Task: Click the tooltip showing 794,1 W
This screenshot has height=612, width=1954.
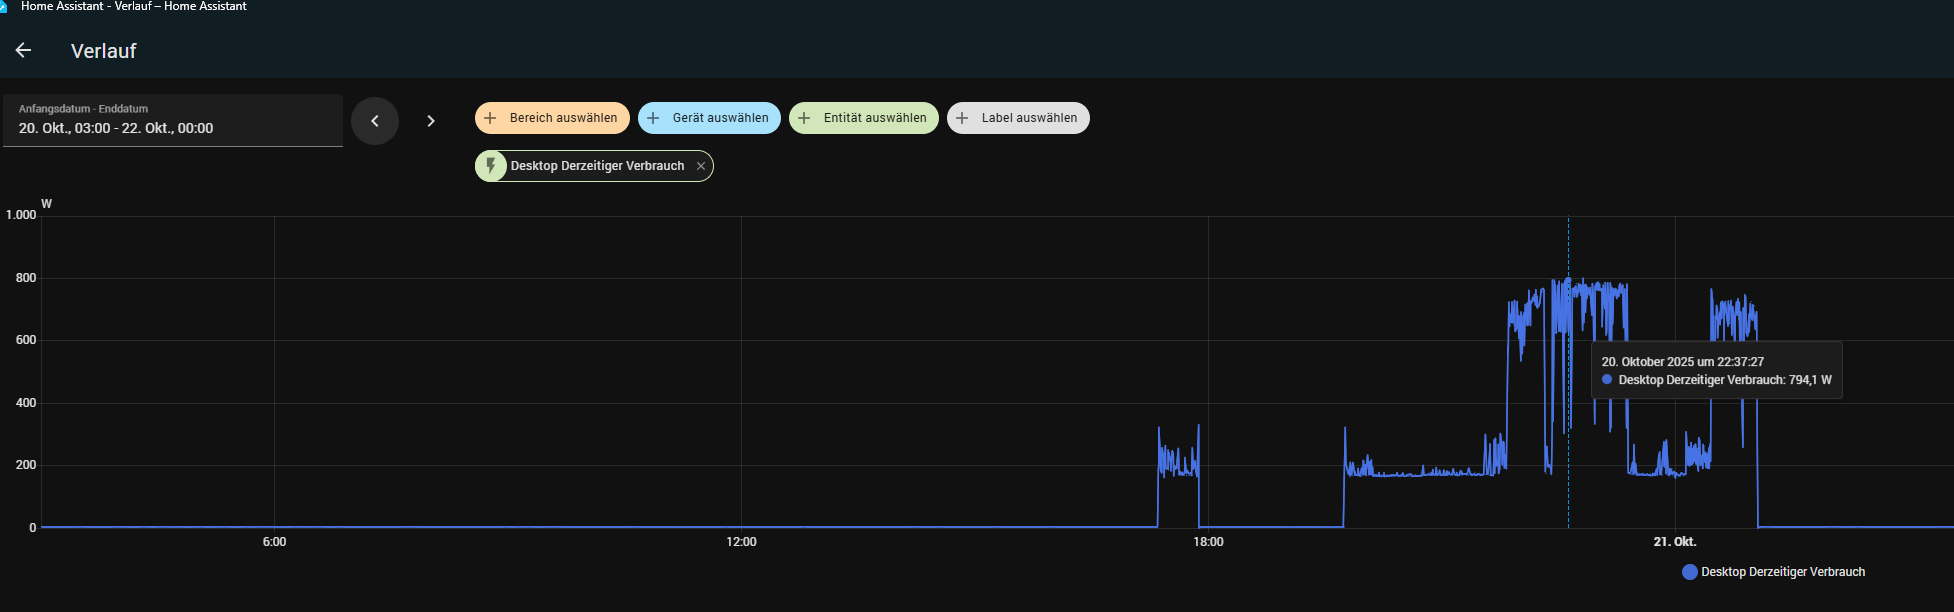Action: coord(1716,371)
